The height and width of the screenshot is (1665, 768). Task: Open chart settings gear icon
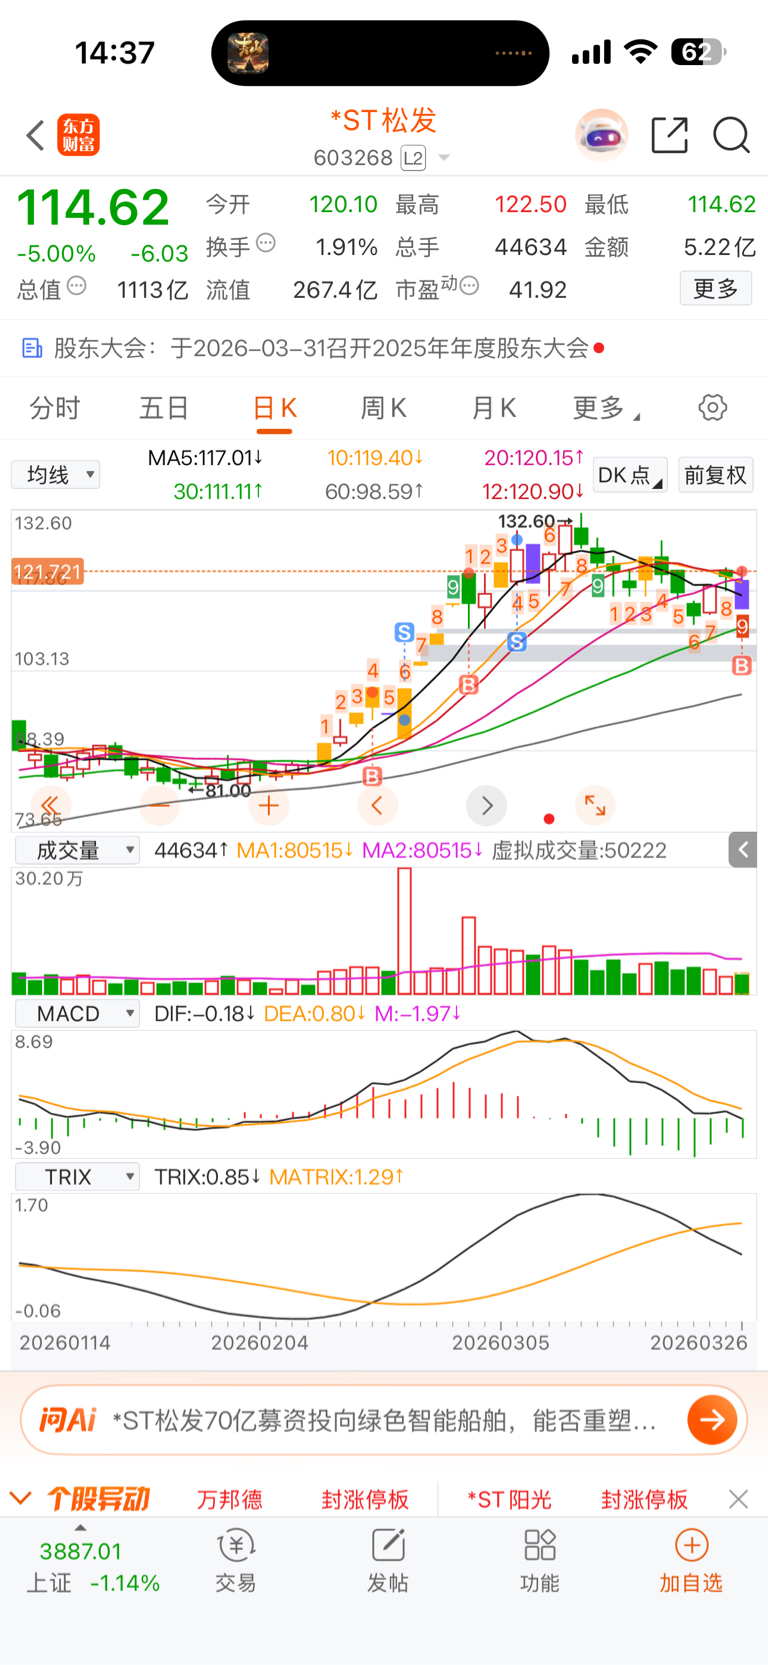pyautogui.click(x=712, y=408)
